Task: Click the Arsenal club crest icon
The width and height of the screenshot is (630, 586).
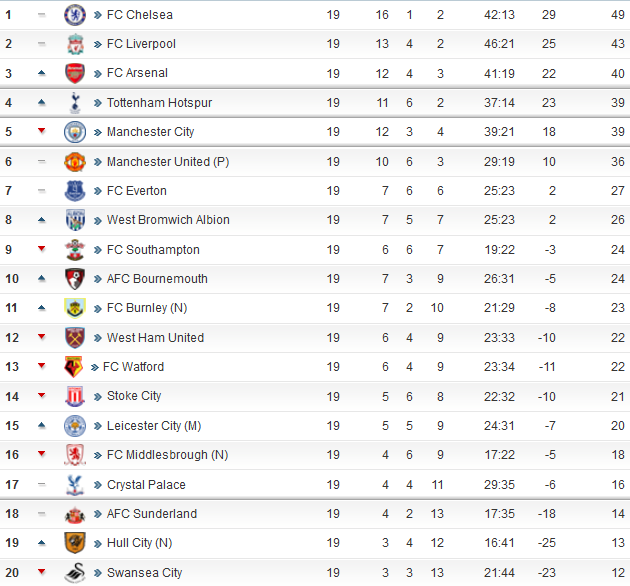Action: [75, 73]
